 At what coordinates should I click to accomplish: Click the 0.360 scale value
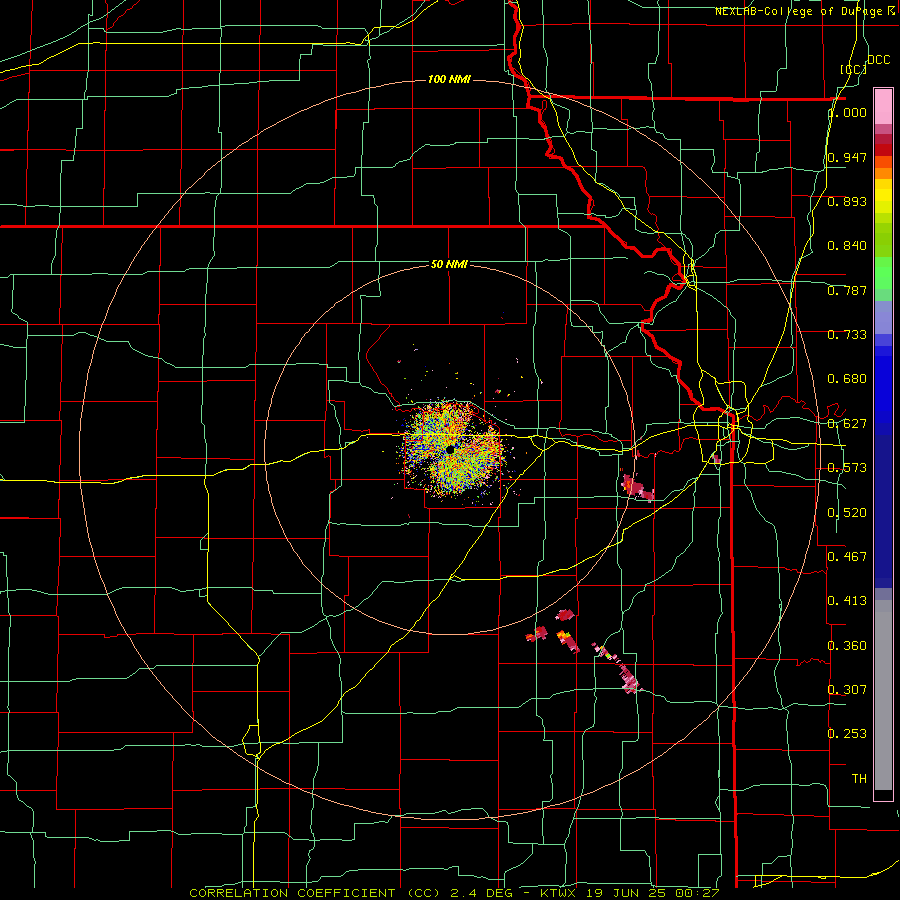point(847,646)
